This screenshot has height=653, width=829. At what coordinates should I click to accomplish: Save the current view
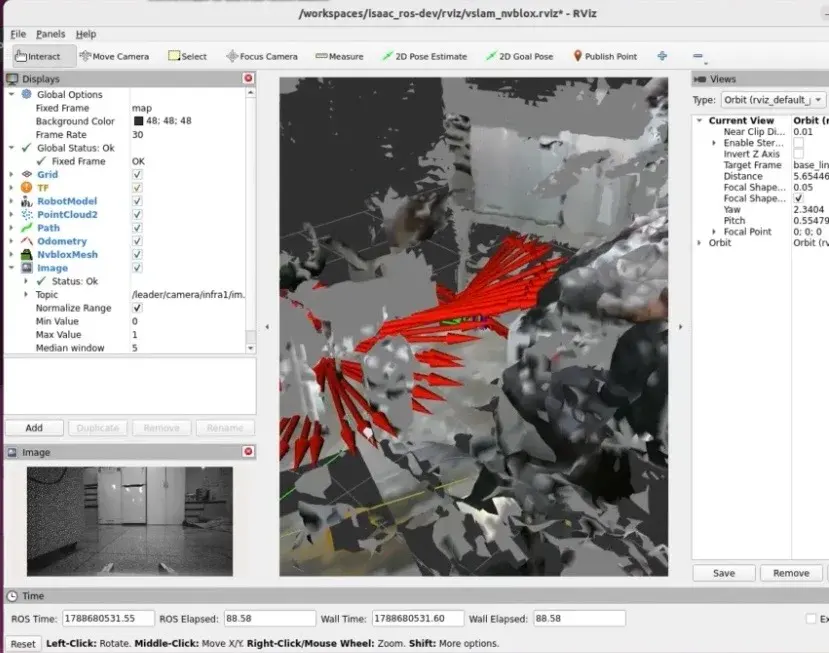724,573
